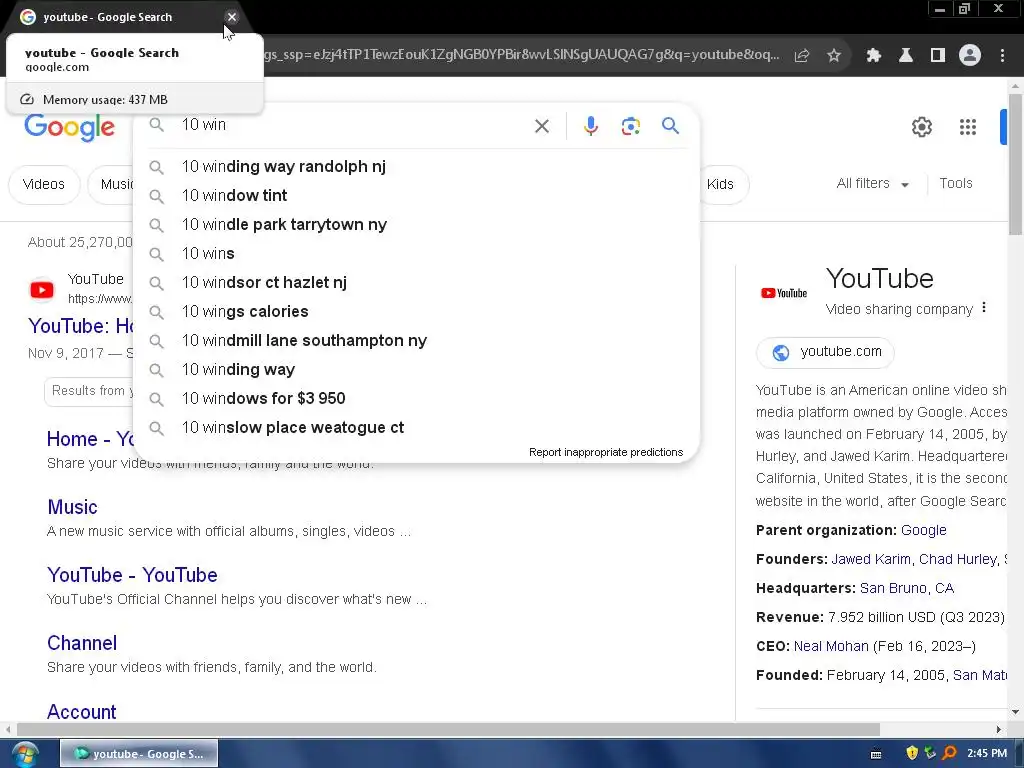Click the horizontal page scrollbar thumb
Viewport: 1024px width, 768px height.
448,729
